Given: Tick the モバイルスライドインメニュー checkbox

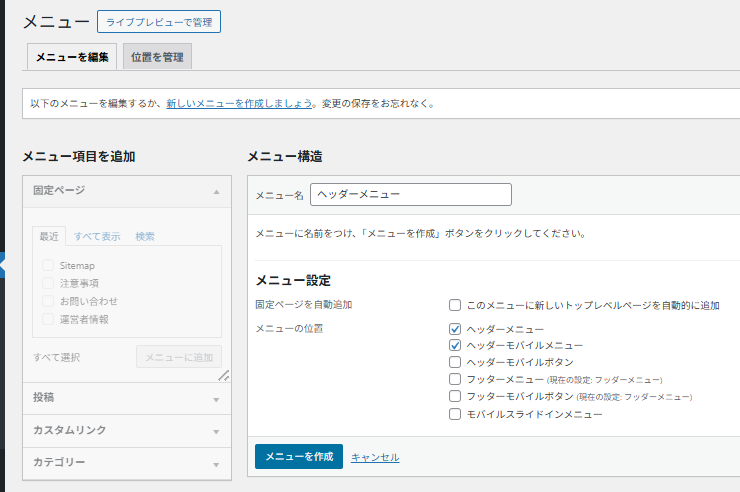Looking at the screenshot, I should (455, 413).
